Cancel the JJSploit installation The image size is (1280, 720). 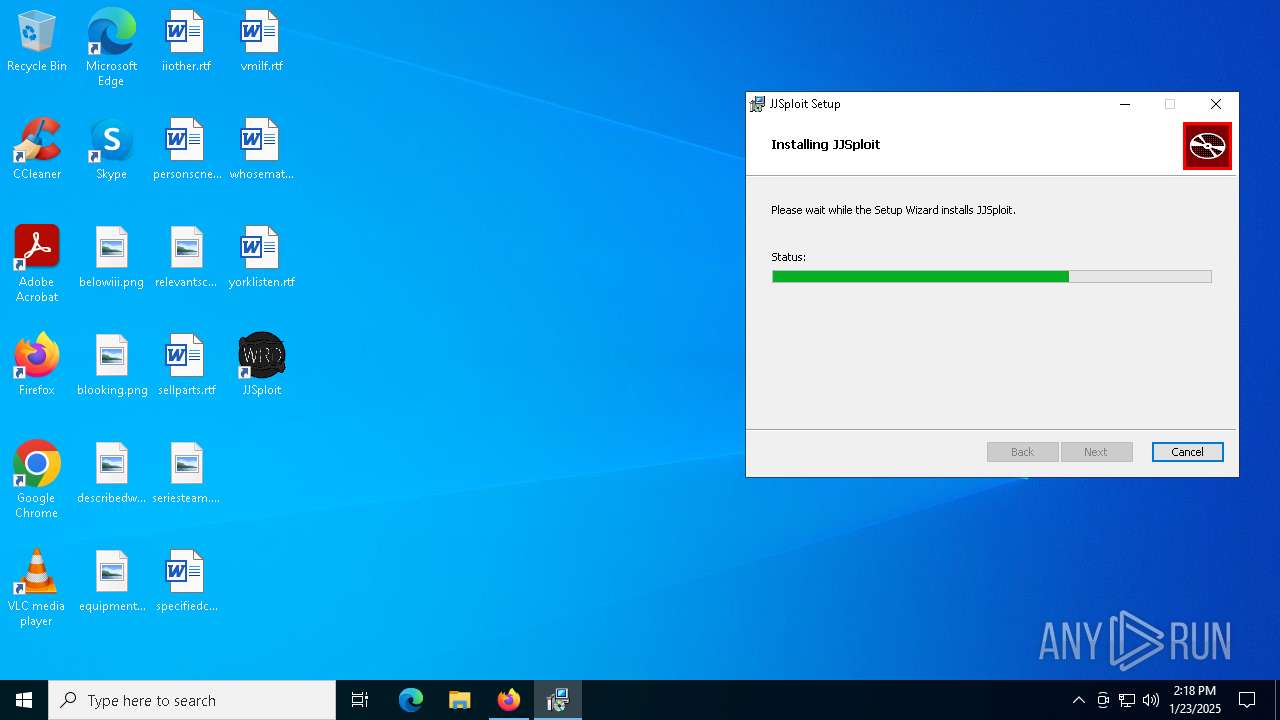pos(1187,452)
